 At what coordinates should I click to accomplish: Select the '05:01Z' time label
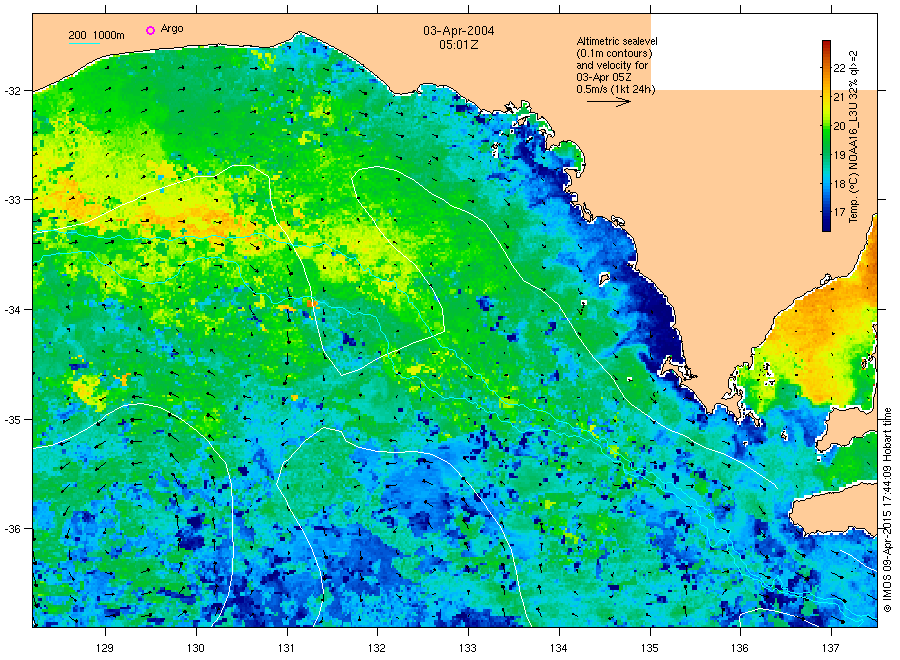(459, 44)
